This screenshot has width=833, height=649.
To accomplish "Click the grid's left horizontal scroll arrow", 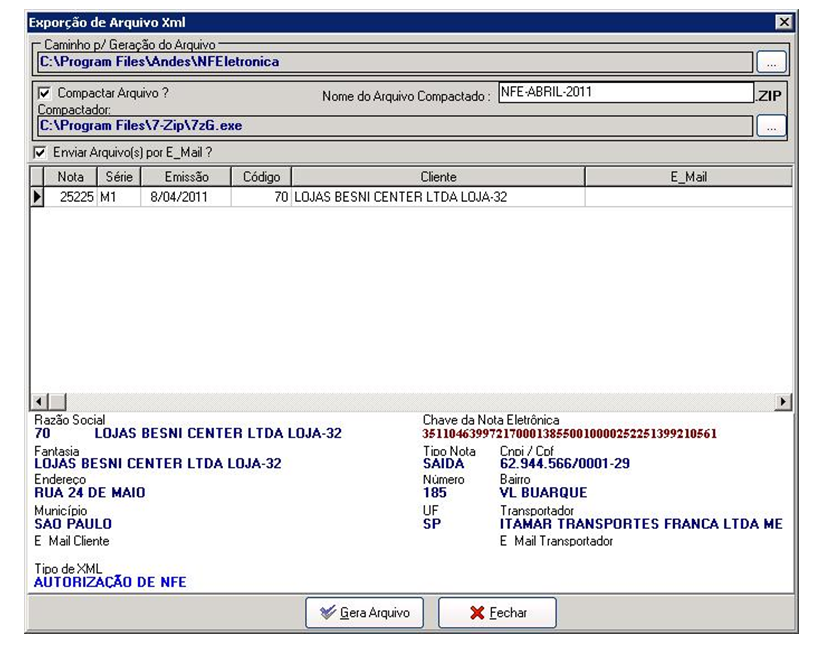I will tap(39, 402).
